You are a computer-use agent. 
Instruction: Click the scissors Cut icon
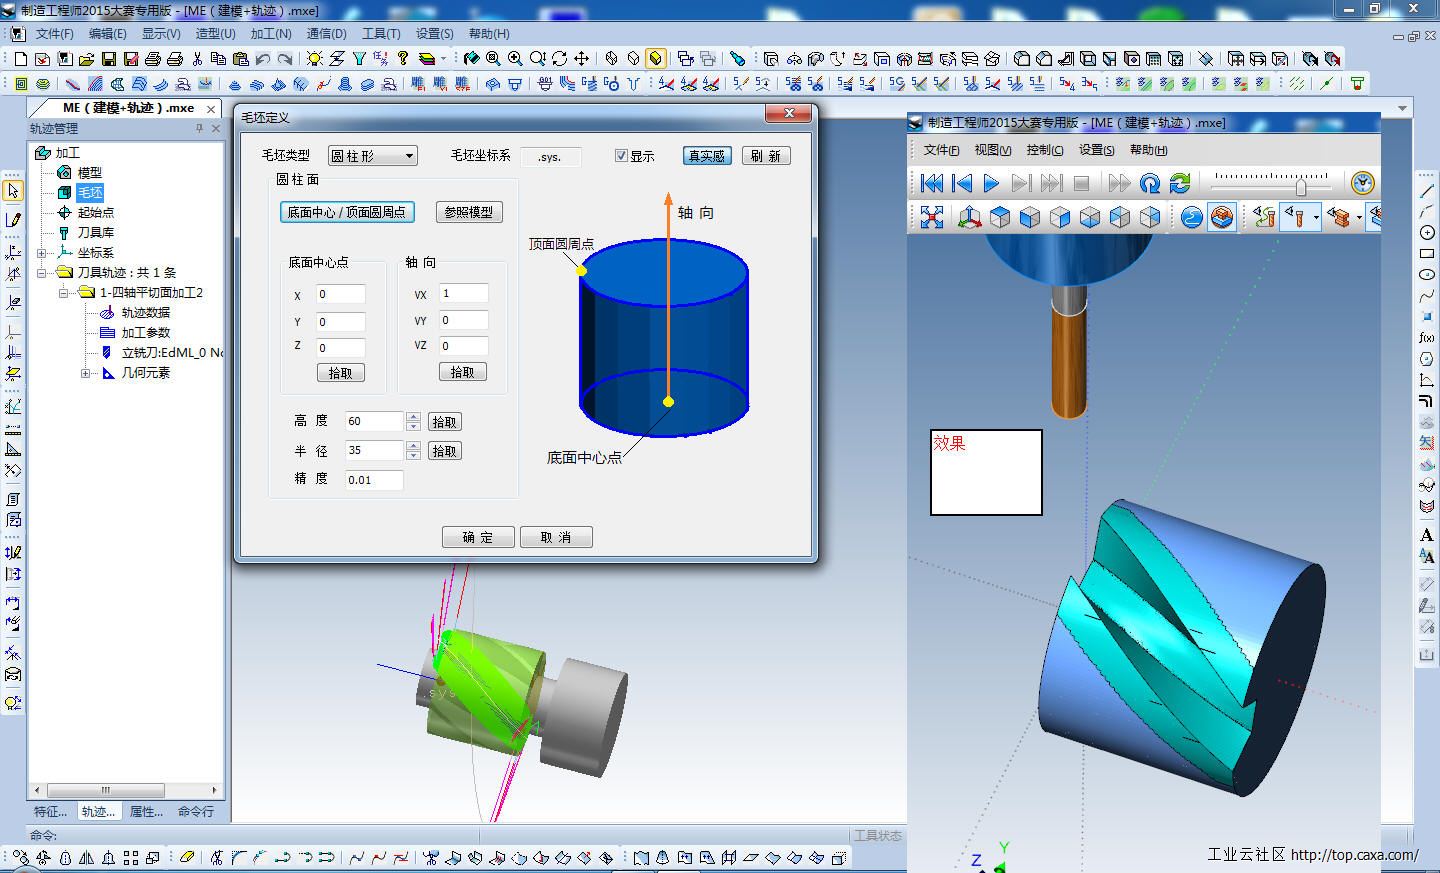click(196, 59)
